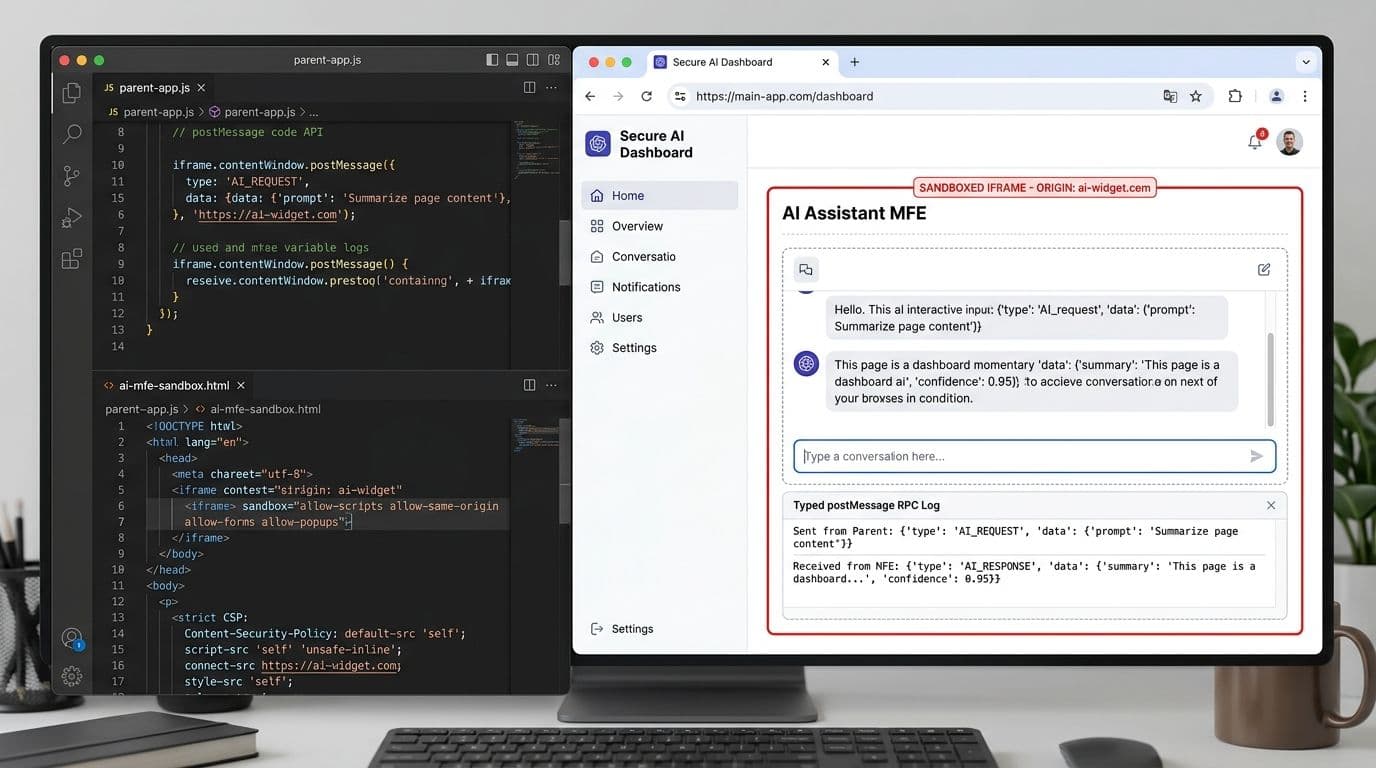Open the Search view in VS Code
Screen dimensions: 1376x768
click(x=71, y=134)
